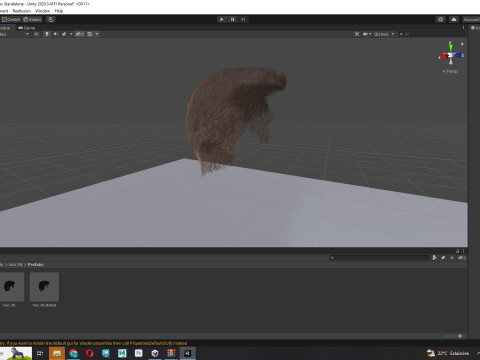This screenshot has height=360, width=480.
Task: Open the Help menu
Action: tap(59, 11)
